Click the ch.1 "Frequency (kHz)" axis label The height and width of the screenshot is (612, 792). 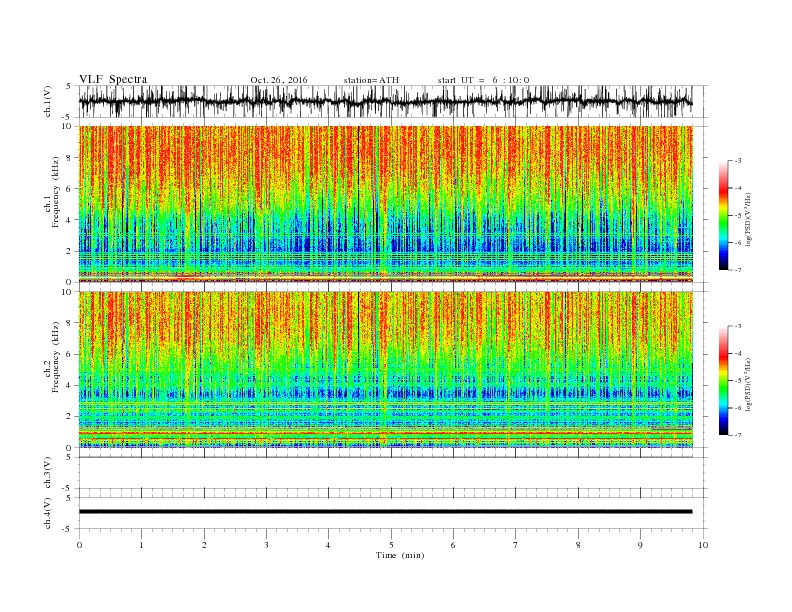[x=56, y=192]
